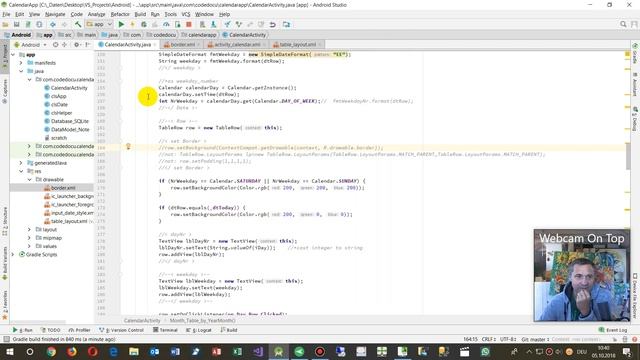Screen dimensions: 640x360
Task: Open the app run configuration dropdown
Action: click(99, 24)
